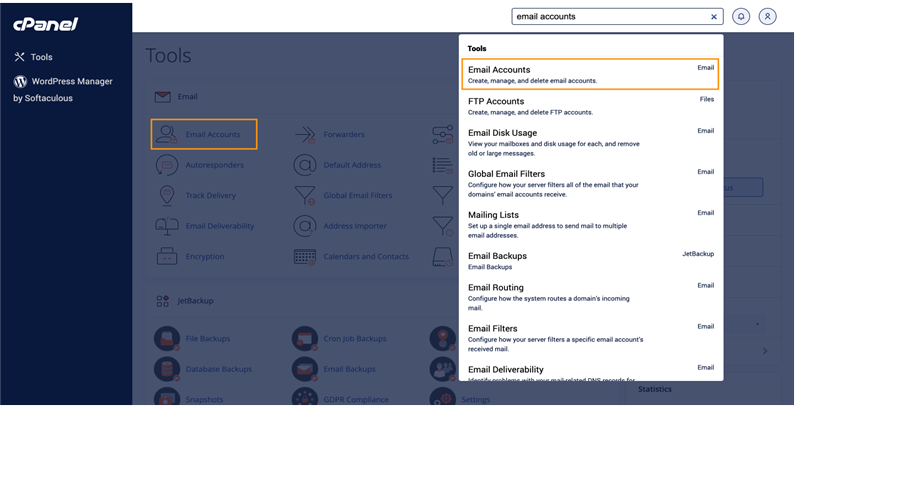Clear the search field with X icon
The width and height of the screenshot is (922, 490).
714,17
